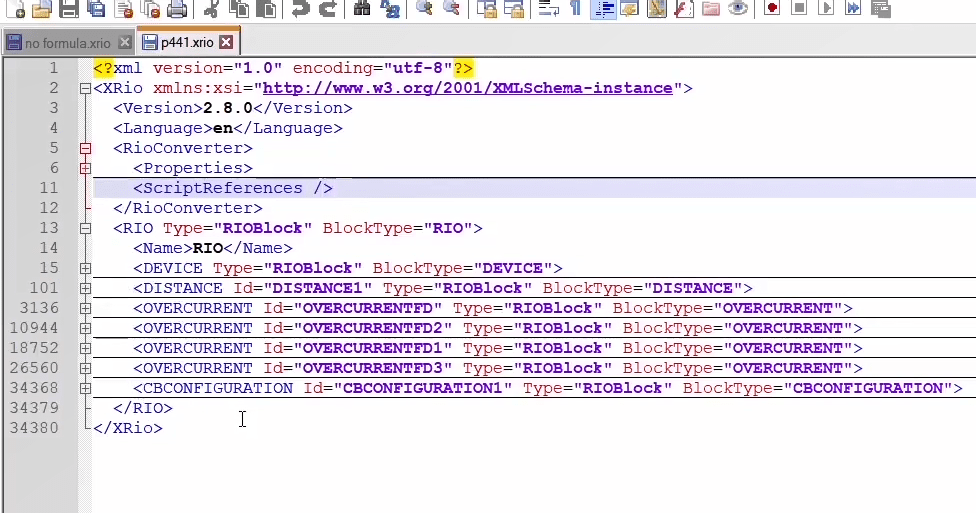Click the Run macro multiple times icon

853,9
